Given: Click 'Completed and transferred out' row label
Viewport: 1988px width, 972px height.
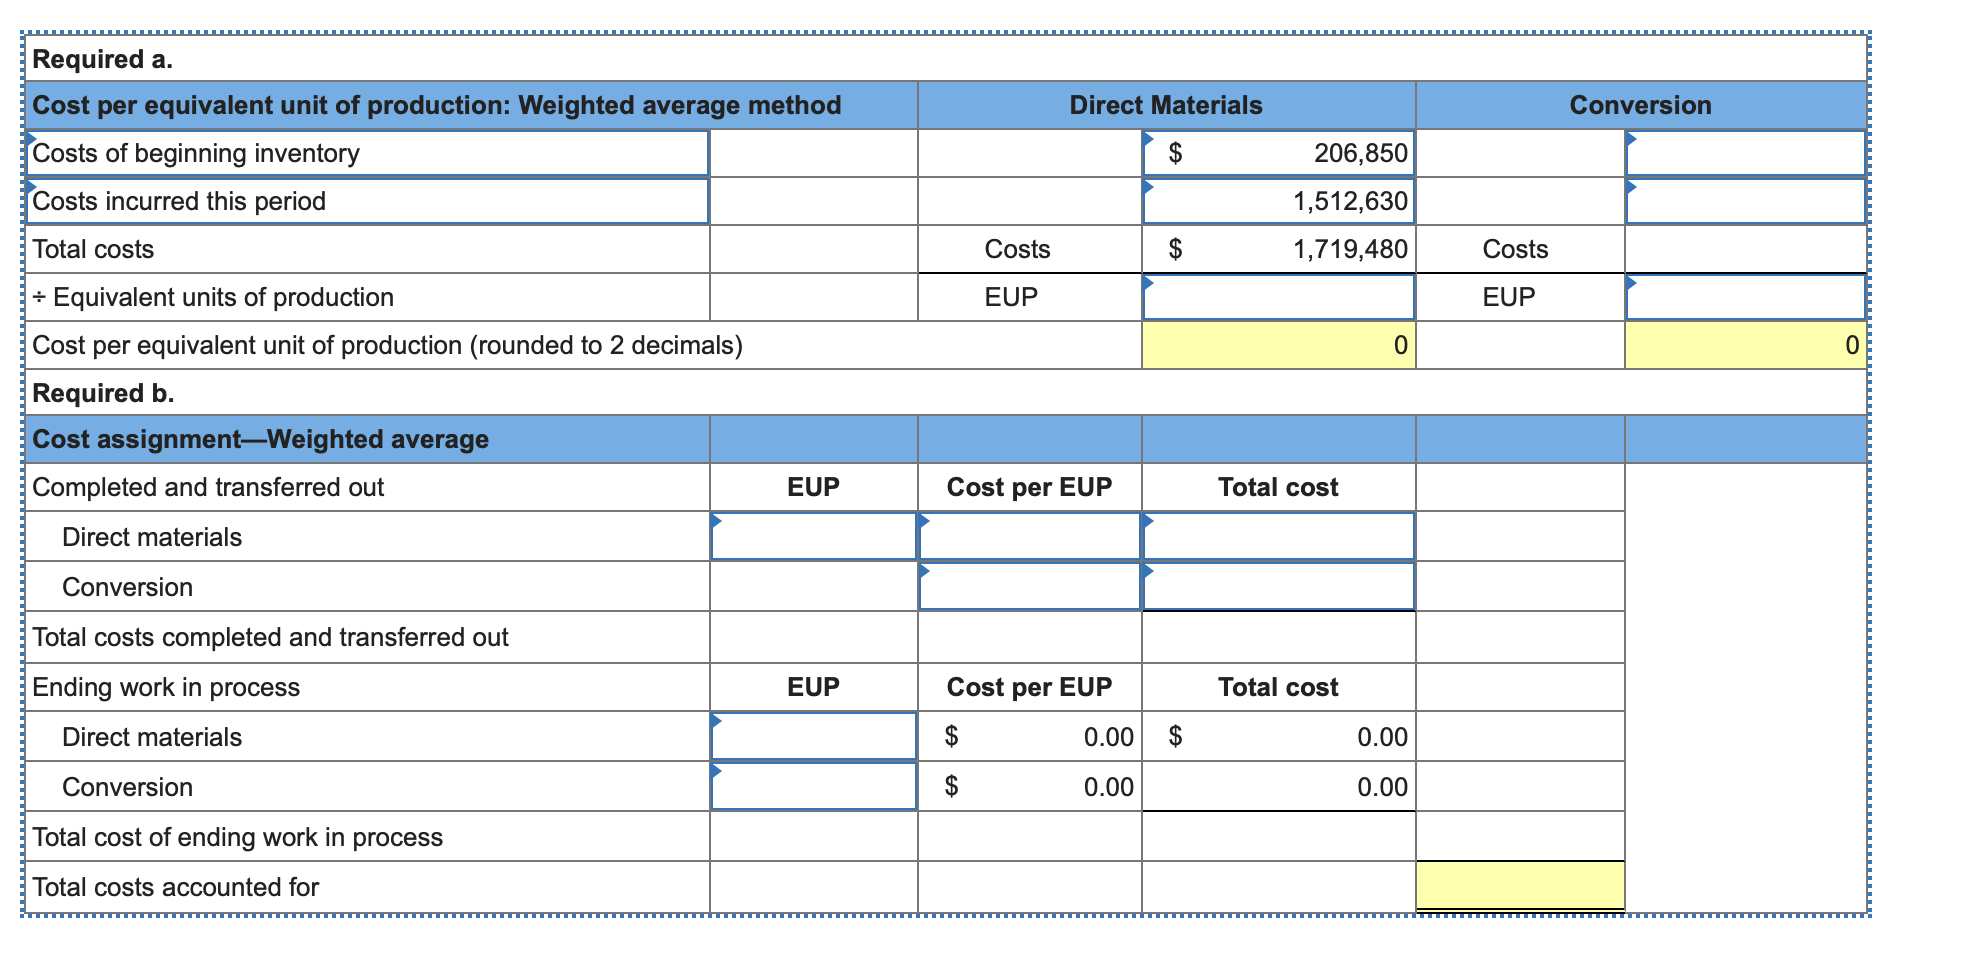Looking at the screenshot, I should (x=208, y=487).
